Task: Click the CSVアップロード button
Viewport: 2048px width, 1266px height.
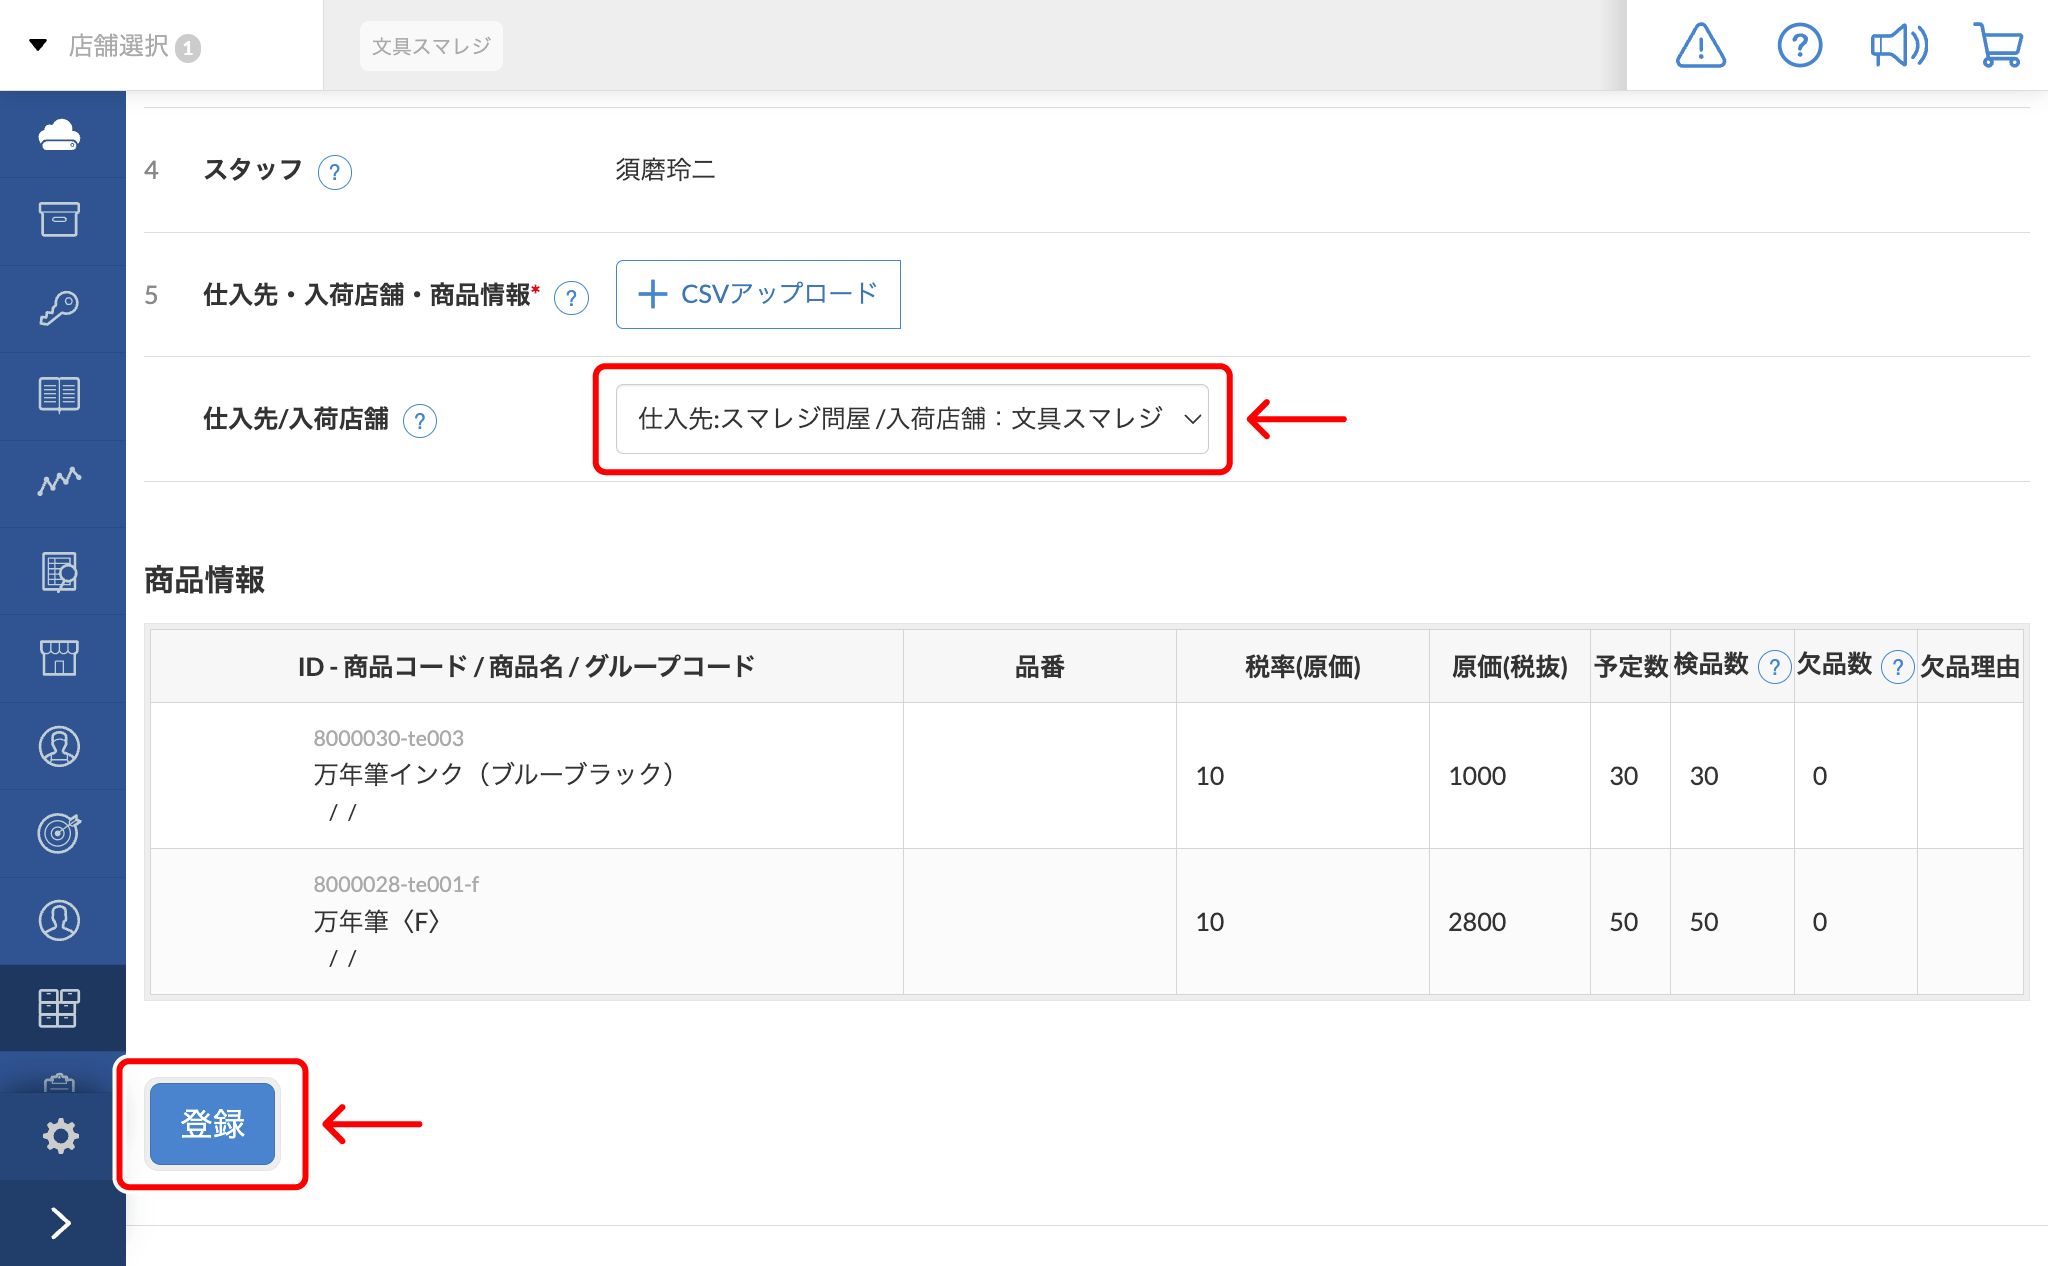Action: click(x=758, y=294)
